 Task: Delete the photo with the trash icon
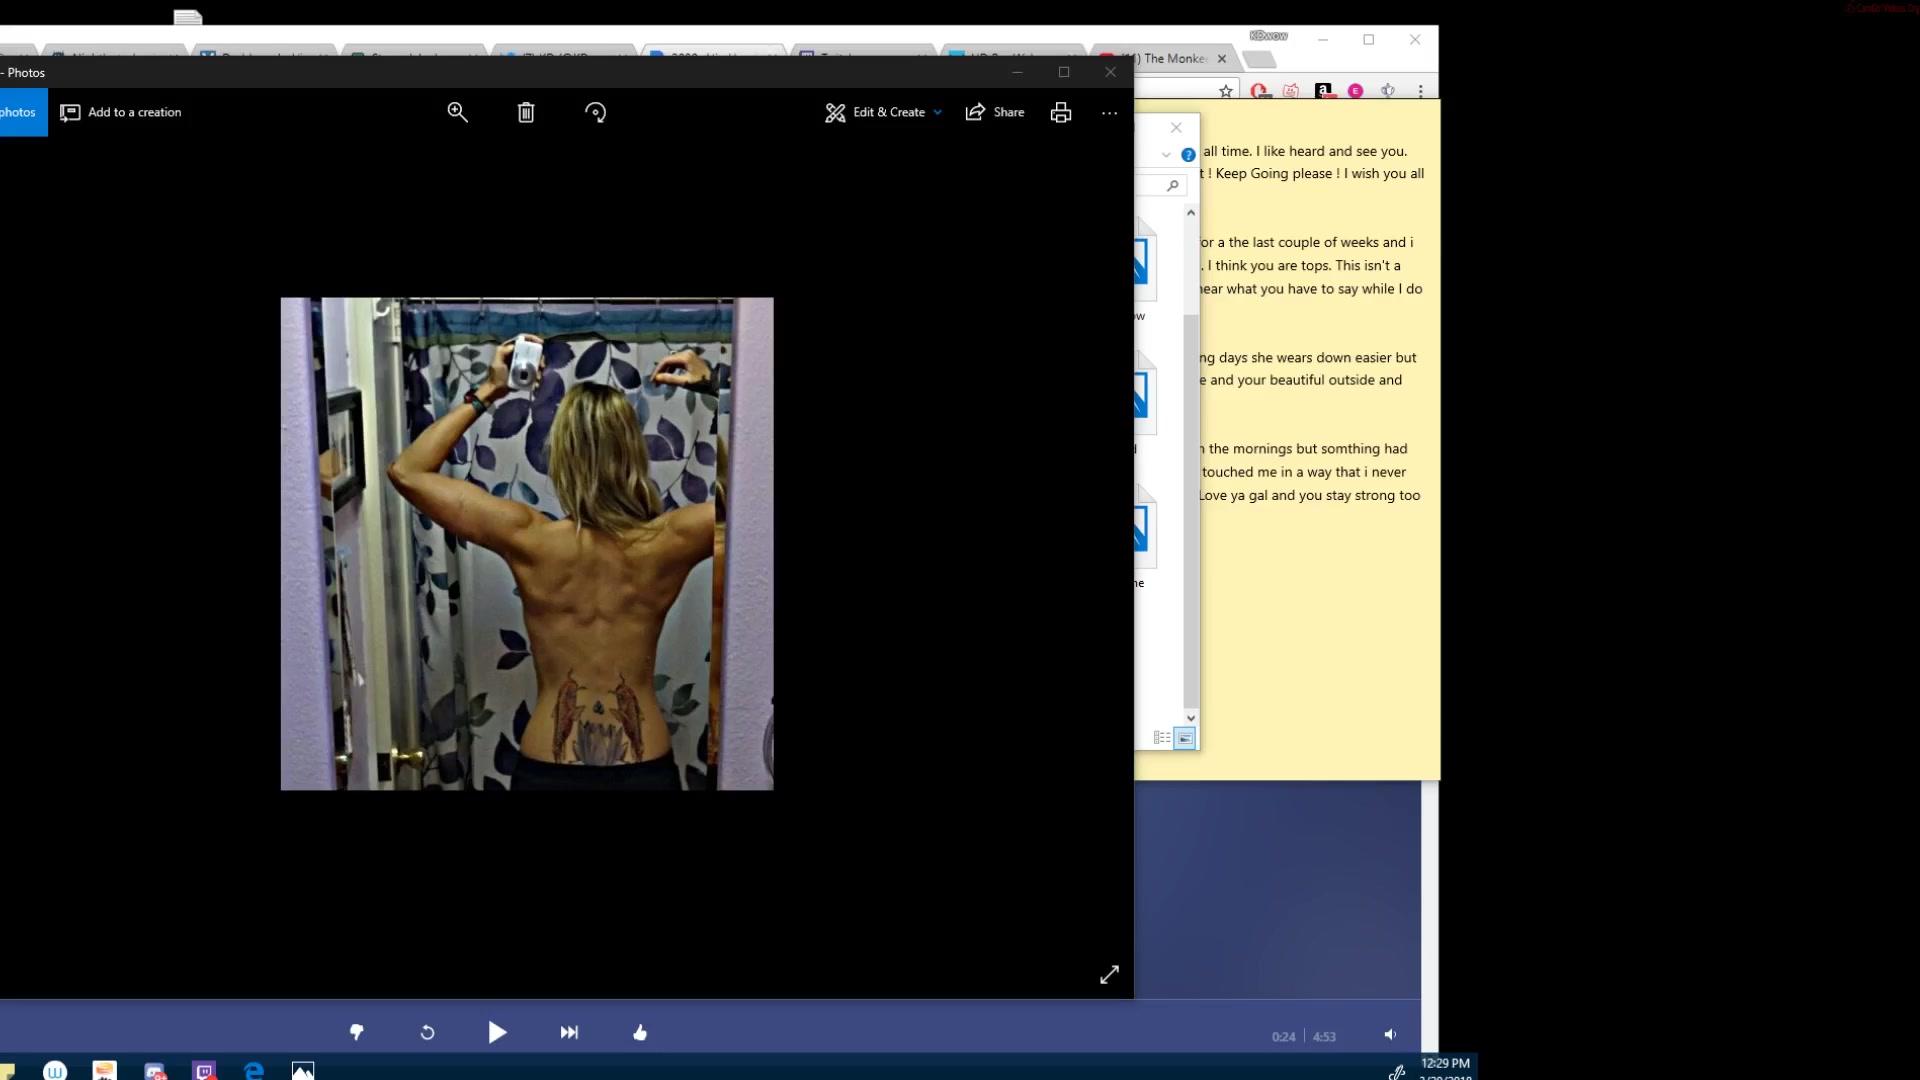(526, 112)
